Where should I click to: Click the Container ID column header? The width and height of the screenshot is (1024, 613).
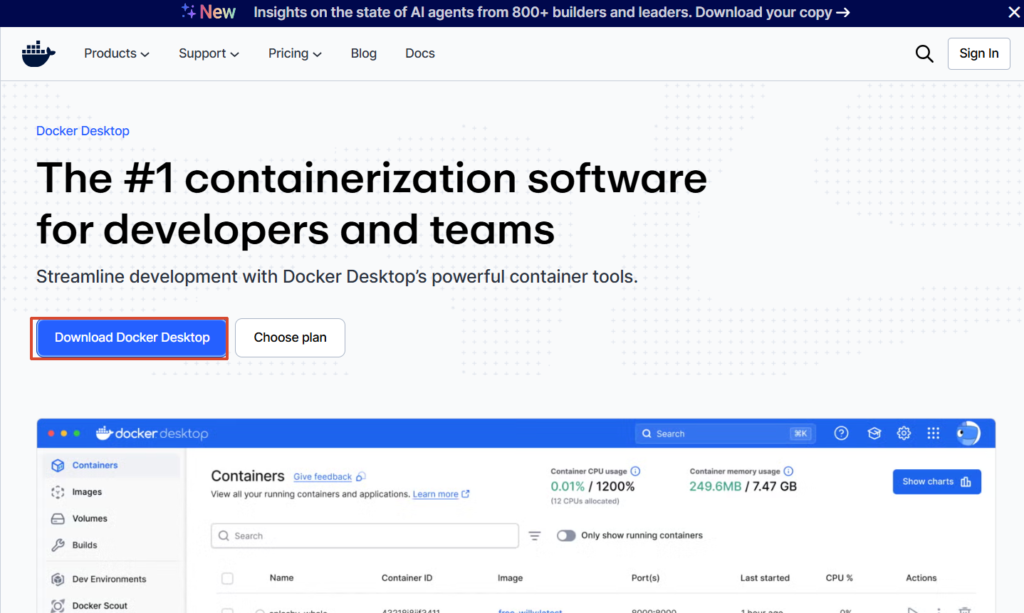pos(407,578)
